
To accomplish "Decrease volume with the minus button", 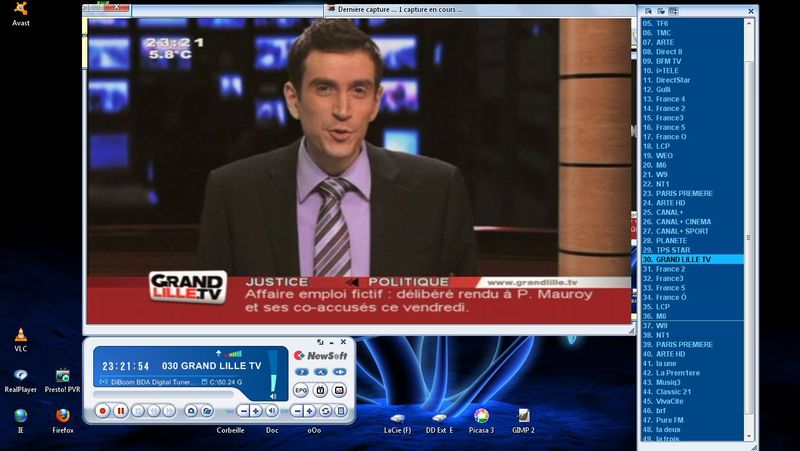I will (244, 411).
